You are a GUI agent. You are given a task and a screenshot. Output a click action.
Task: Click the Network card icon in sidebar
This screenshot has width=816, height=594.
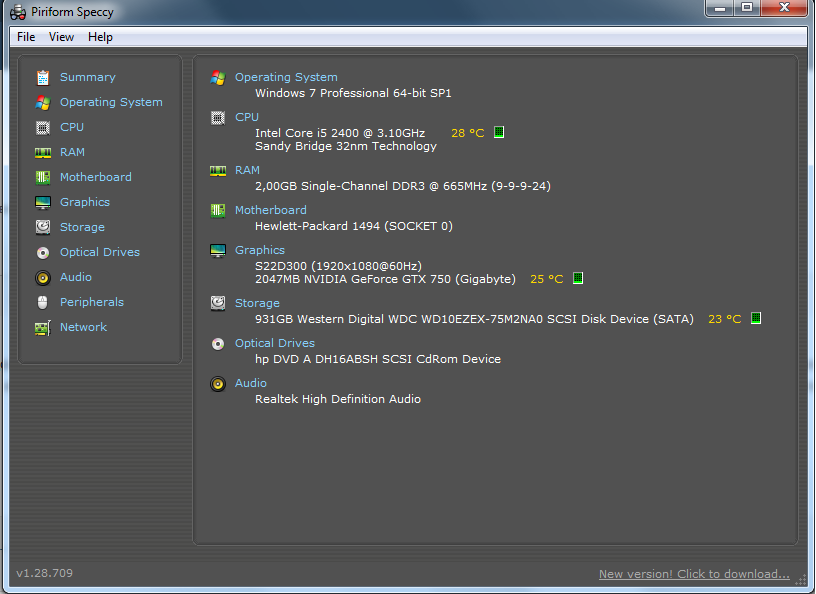(43, 328)
